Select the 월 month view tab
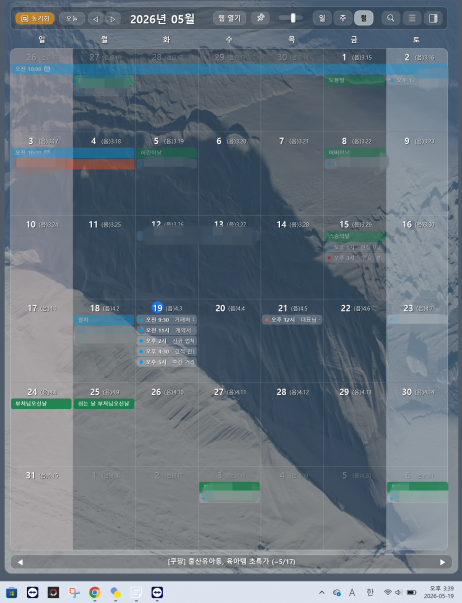The width and height of the screenshot is (462, 603). [x=364, y=18]
